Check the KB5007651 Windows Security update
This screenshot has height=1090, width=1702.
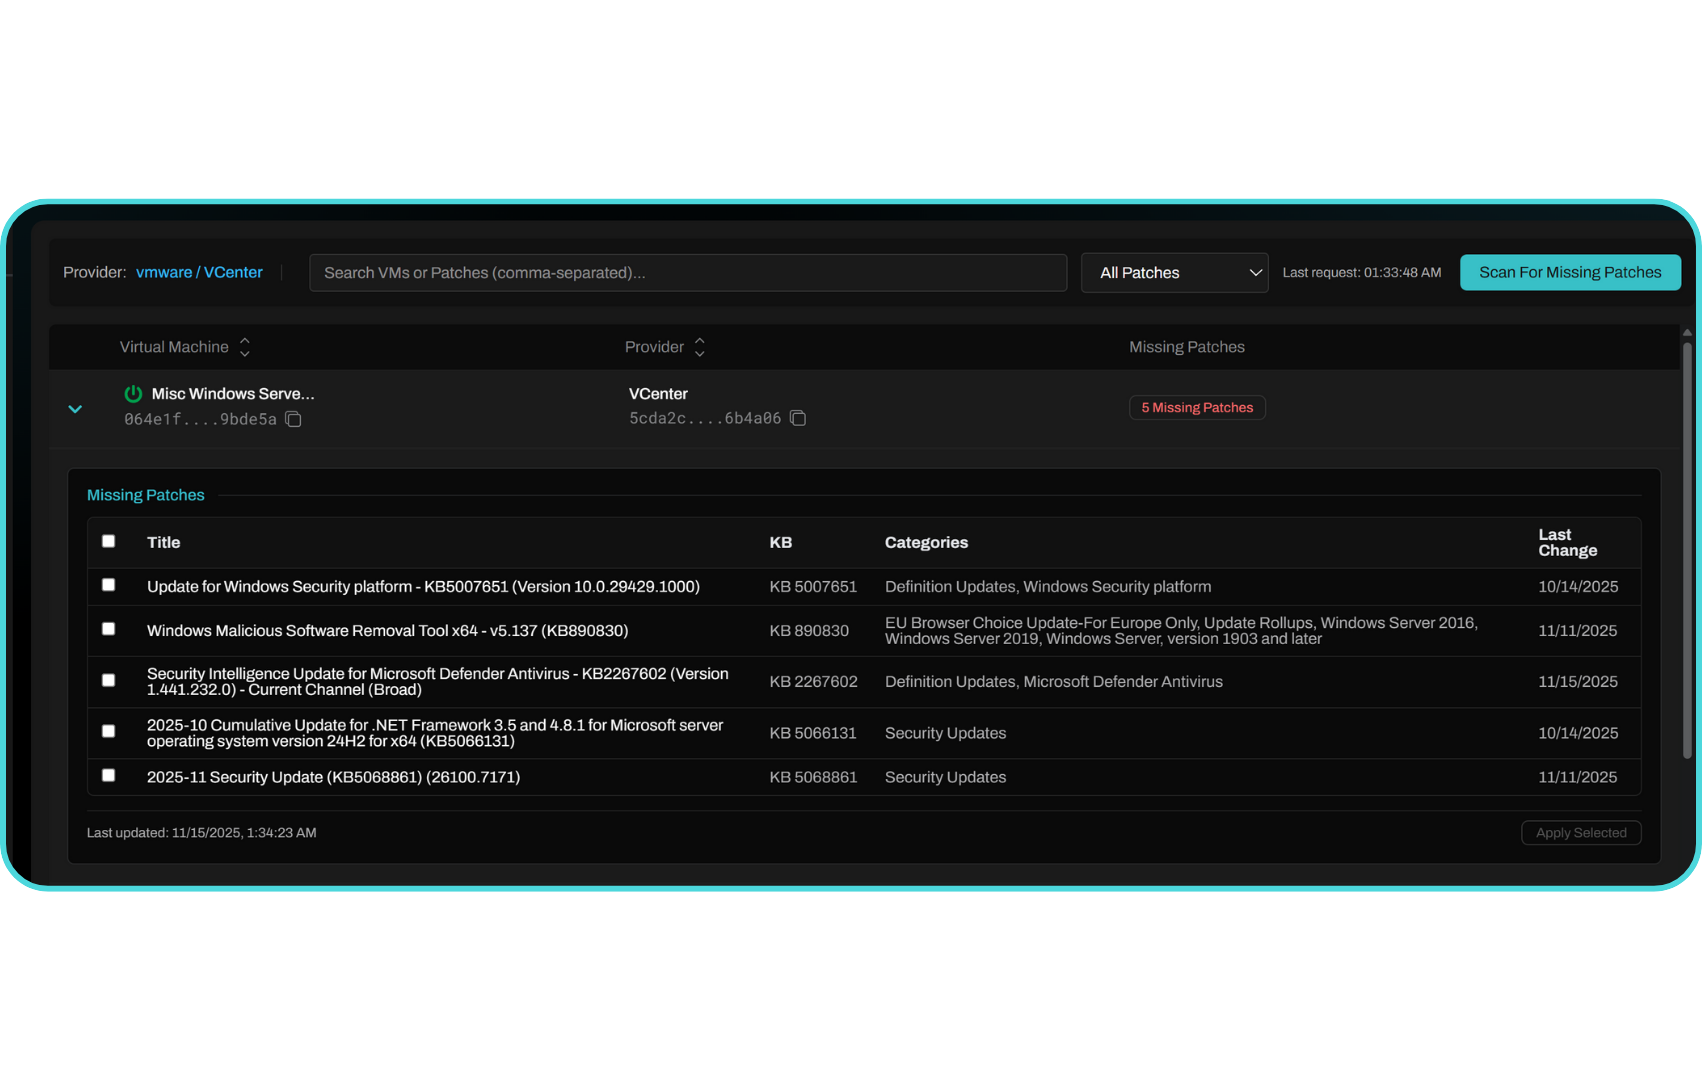(x=109, y=585)
